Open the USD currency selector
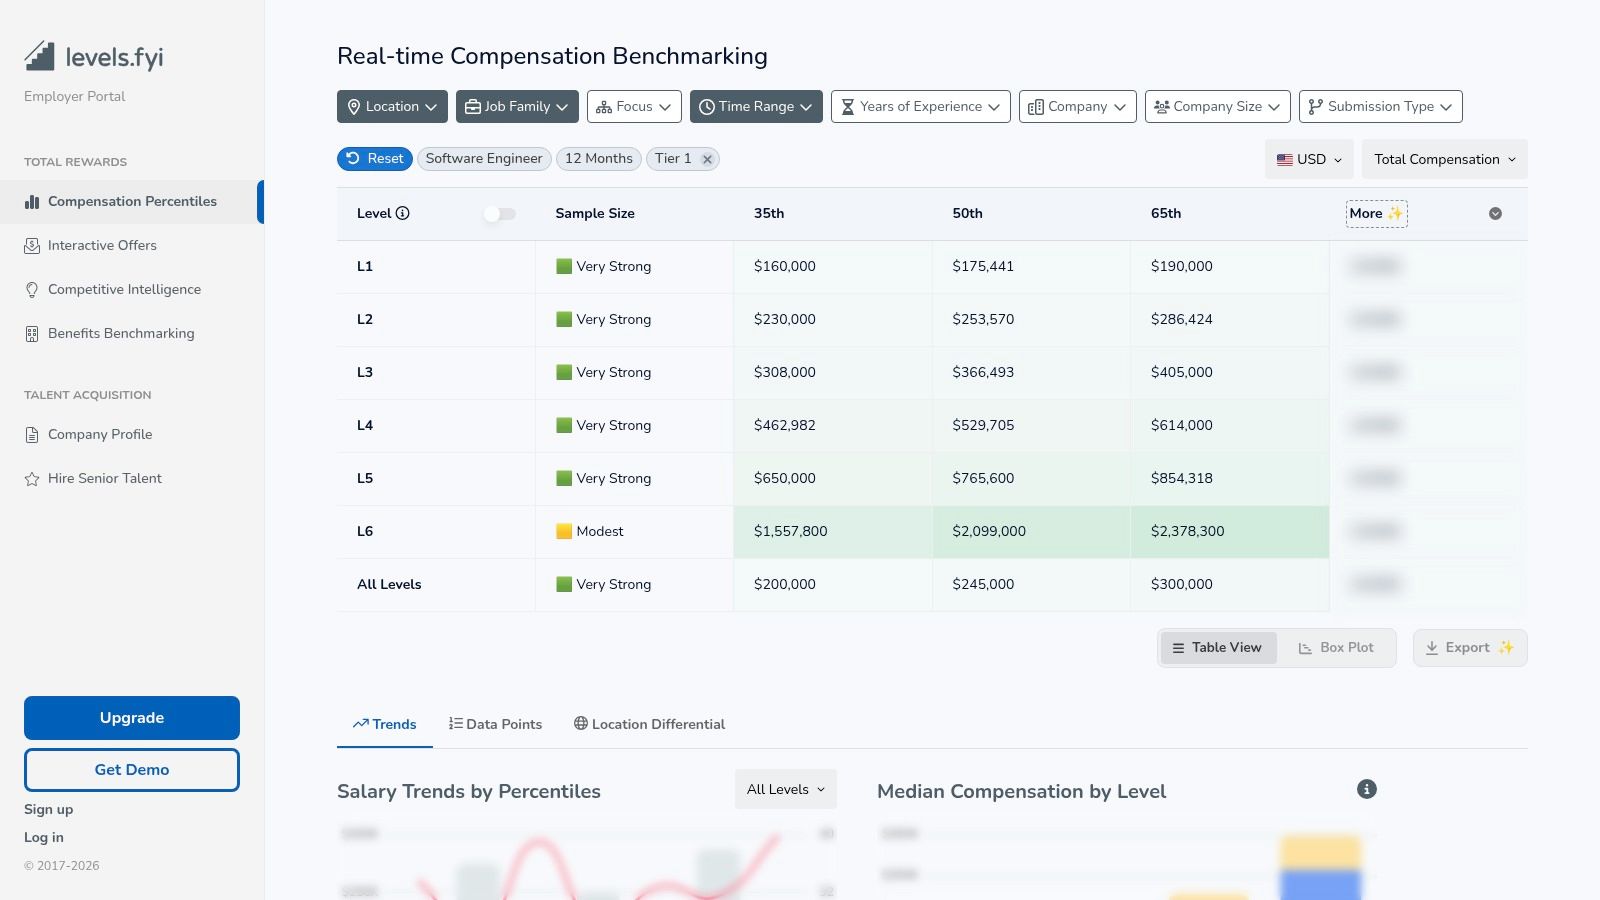1600x900 pixels. (1309, 158)
